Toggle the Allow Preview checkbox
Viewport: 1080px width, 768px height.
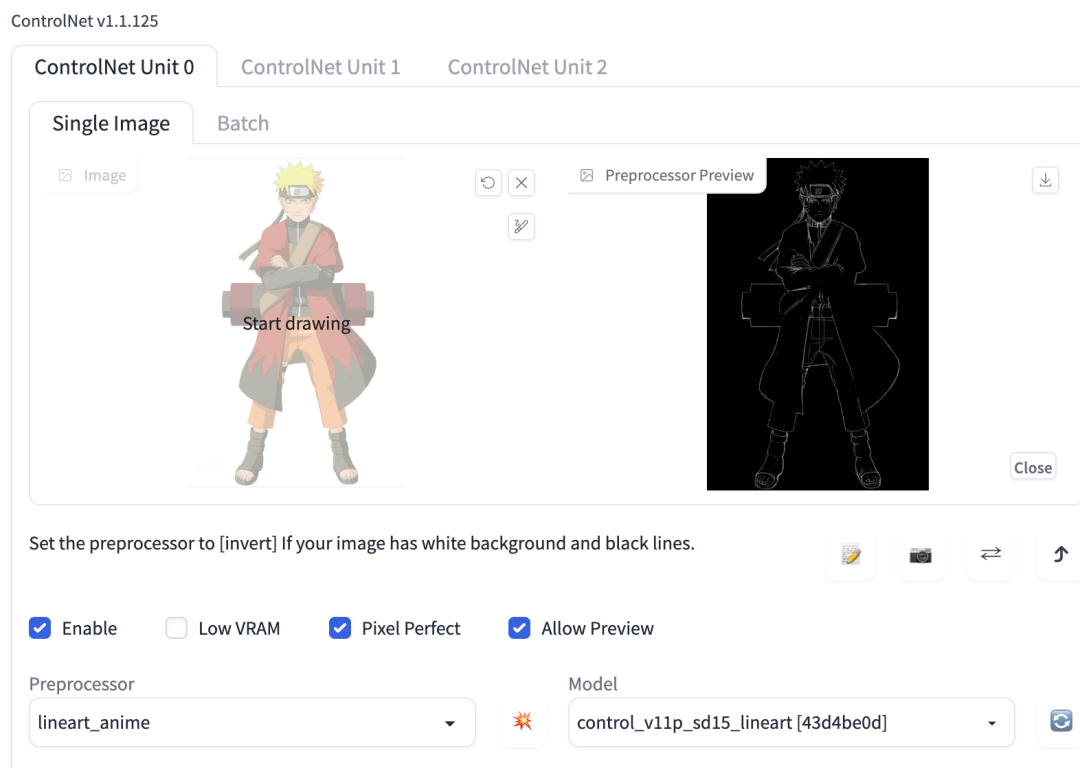(519, 628)
